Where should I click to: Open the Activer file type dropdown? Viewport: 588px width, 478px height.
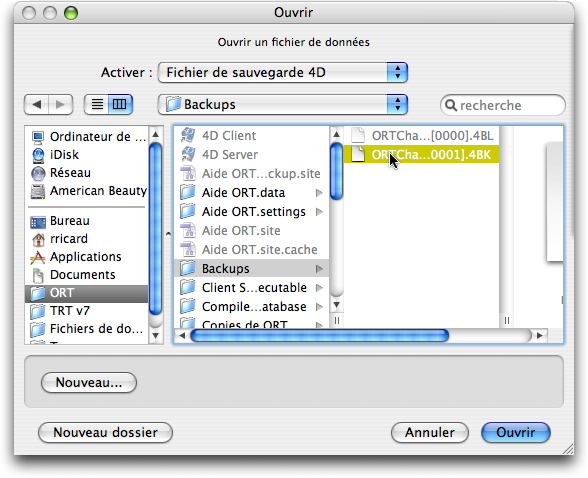(x=283, y=72)
